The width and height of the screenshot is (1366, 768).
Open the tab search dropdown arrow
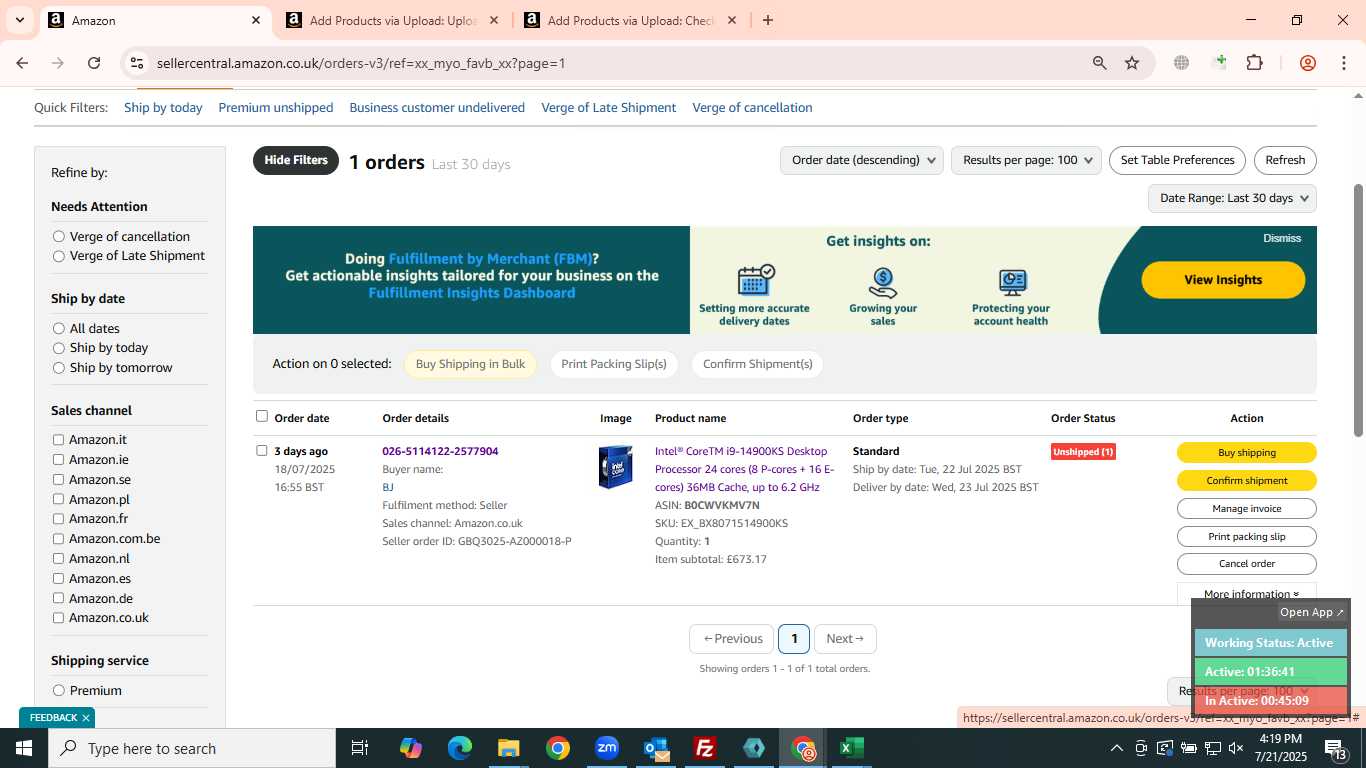coord(19,20)
